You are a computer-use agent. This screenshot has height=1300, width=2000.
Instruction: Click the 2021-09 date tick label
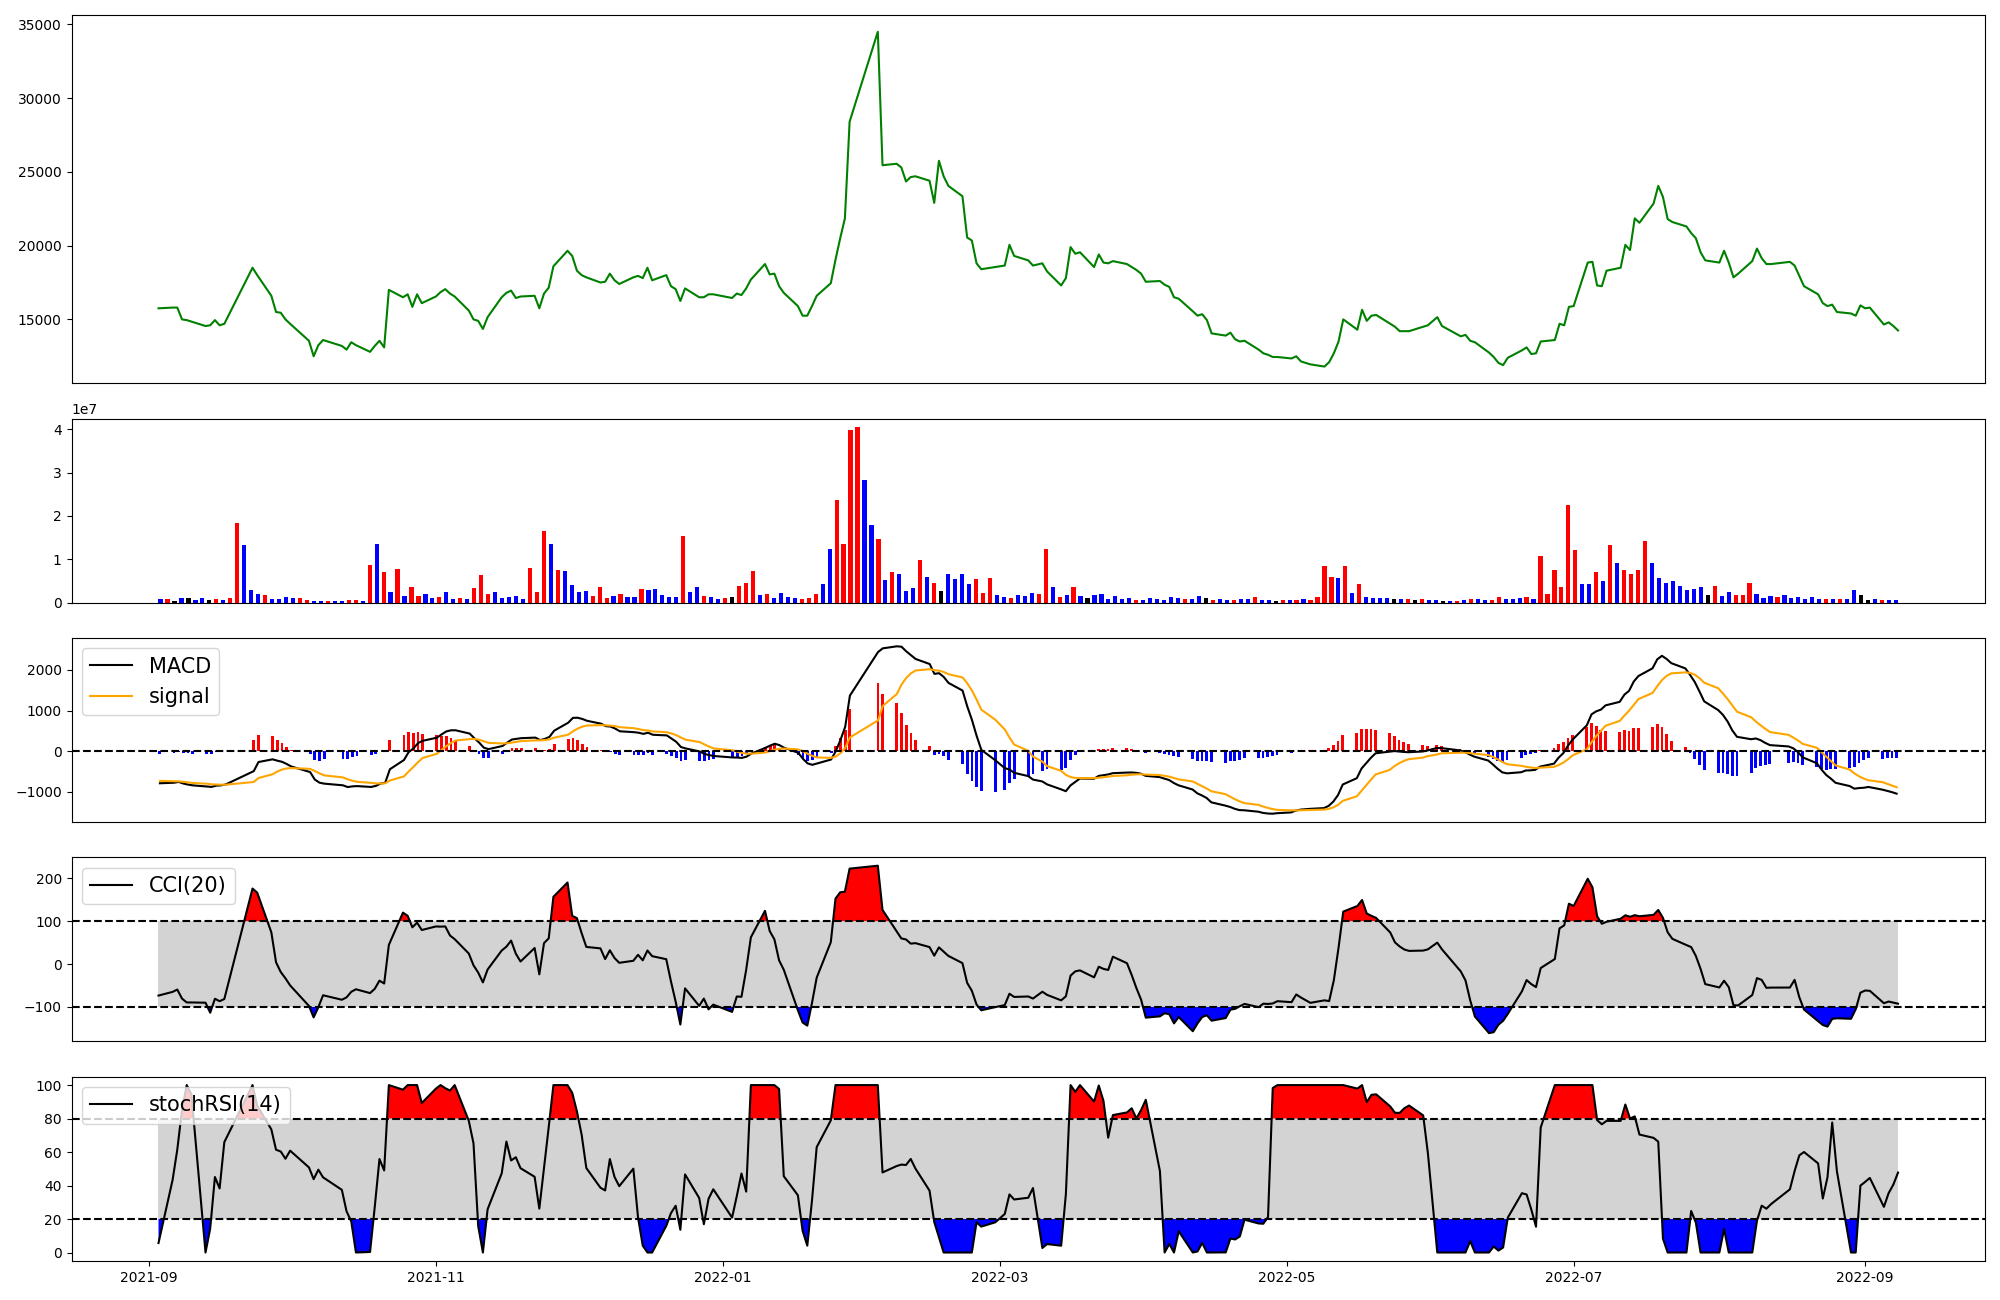pyautogui.click(x=149, y=1277)
